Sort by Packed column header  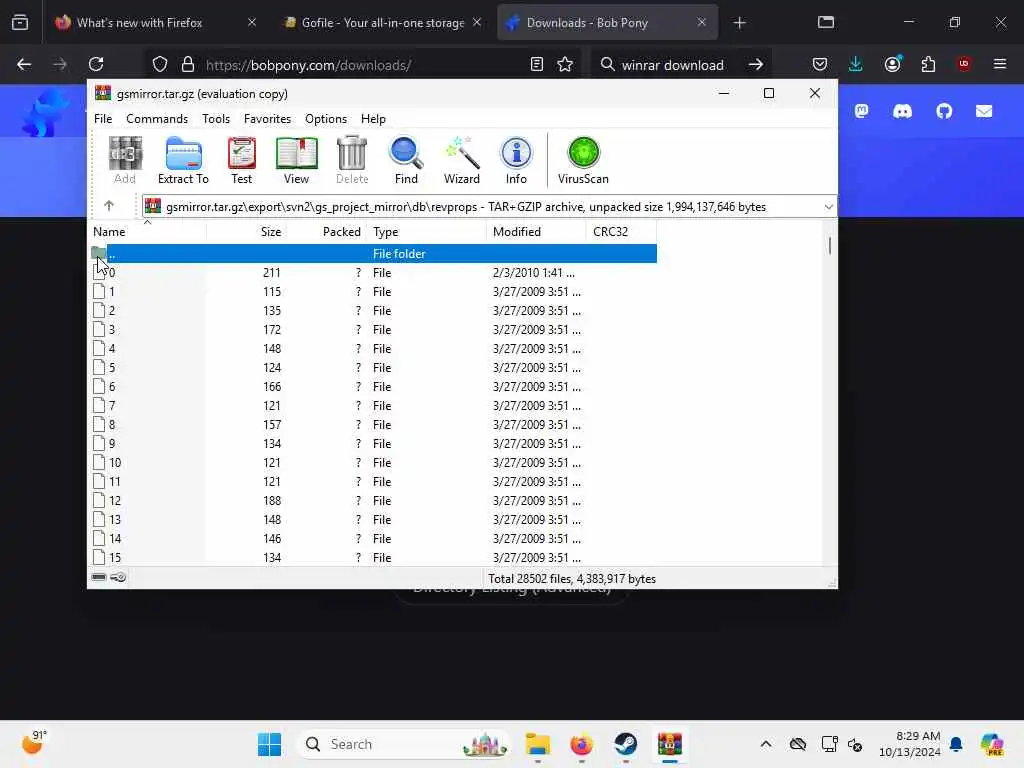[327, 232]
